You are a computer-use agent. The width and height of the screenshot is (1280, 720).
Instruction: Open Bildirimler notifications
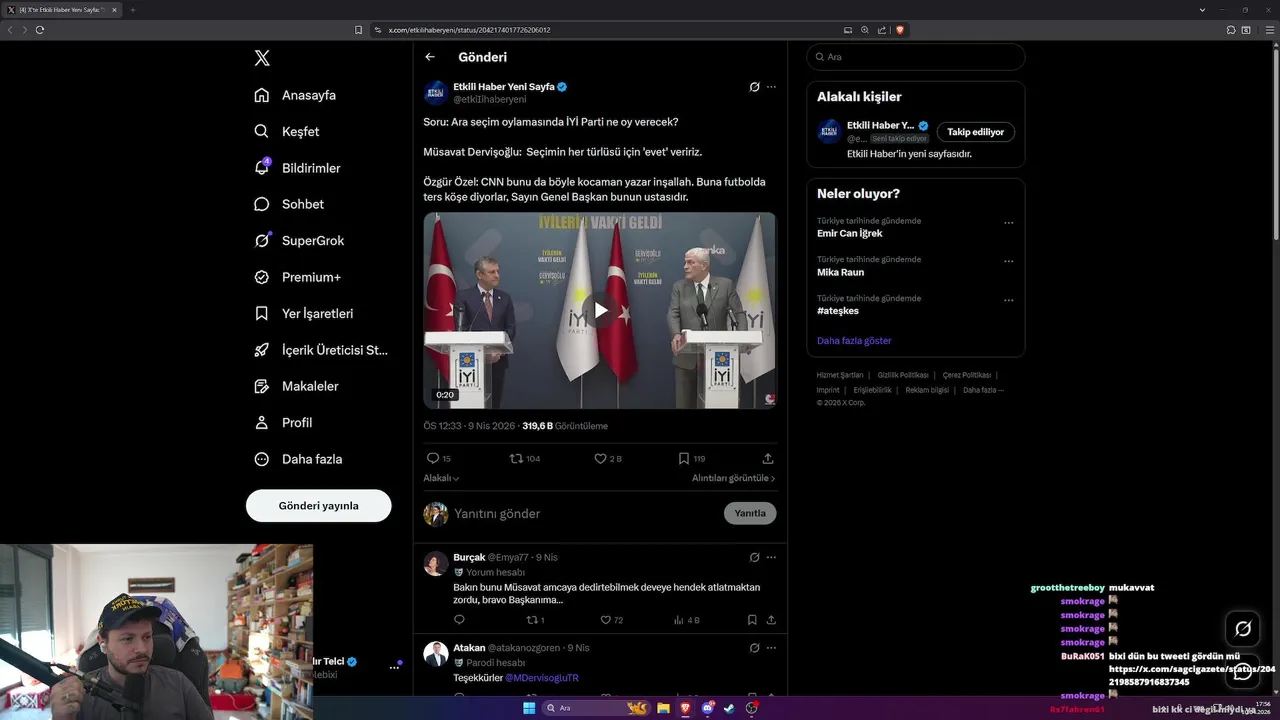coord(297,168)
